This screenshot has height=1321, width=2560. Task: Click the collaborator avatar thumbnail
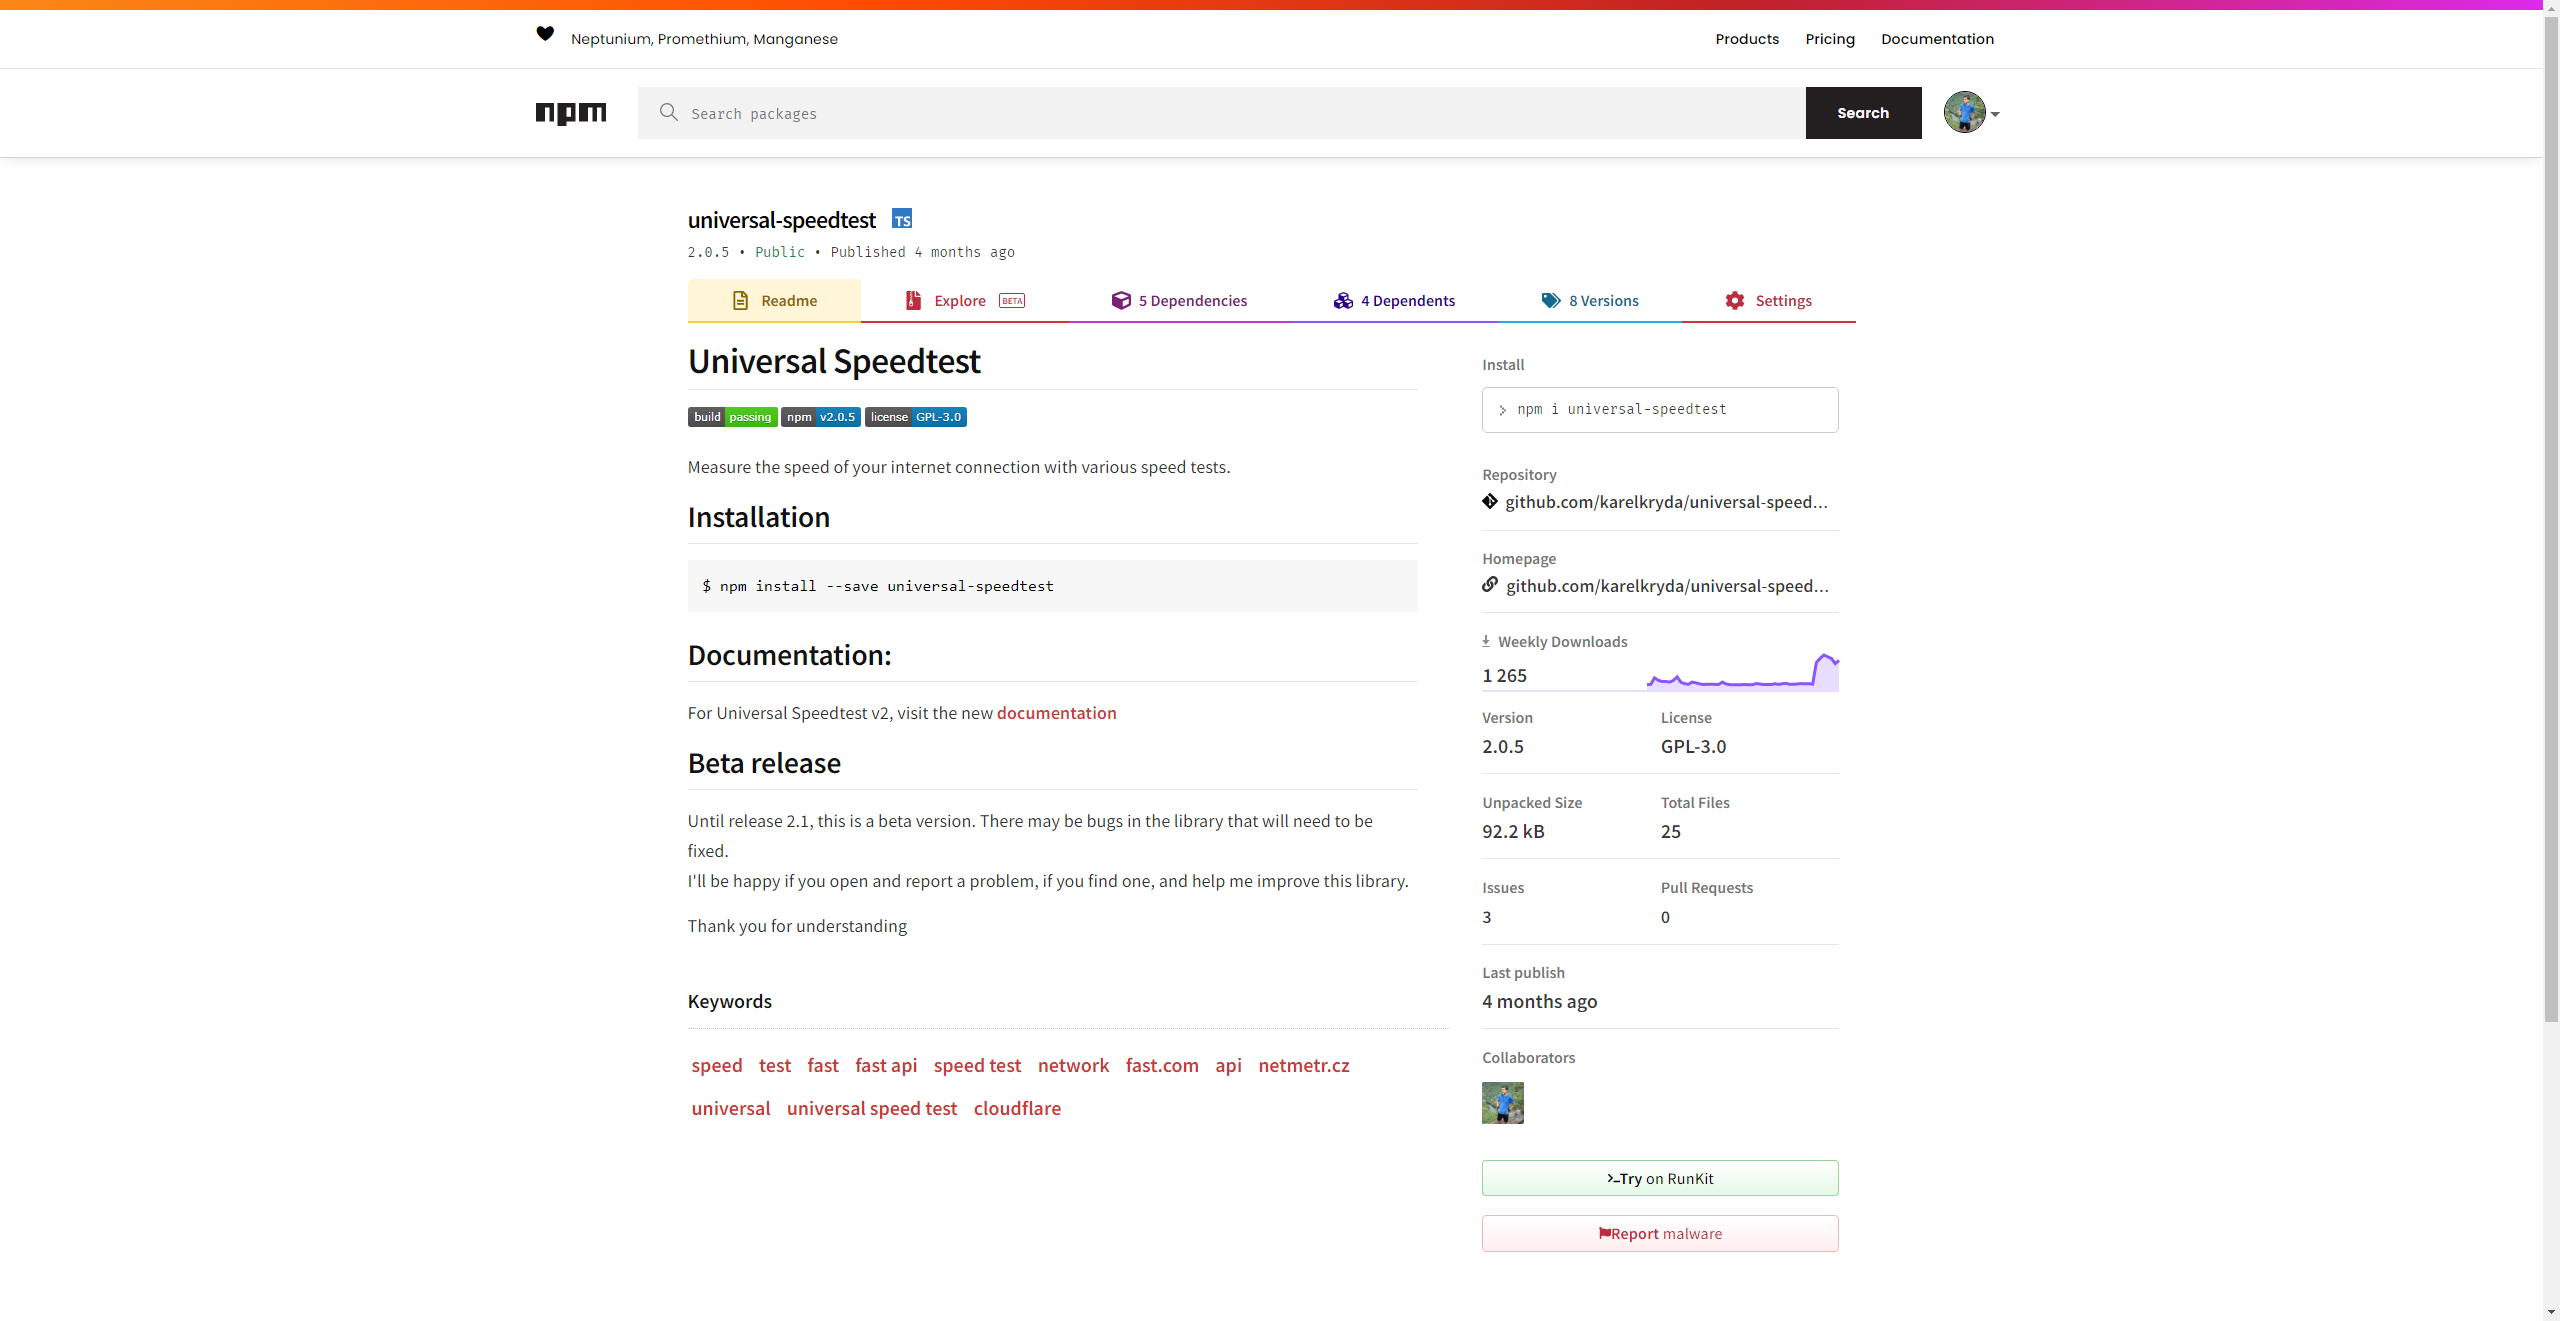click(1502, 1103)
